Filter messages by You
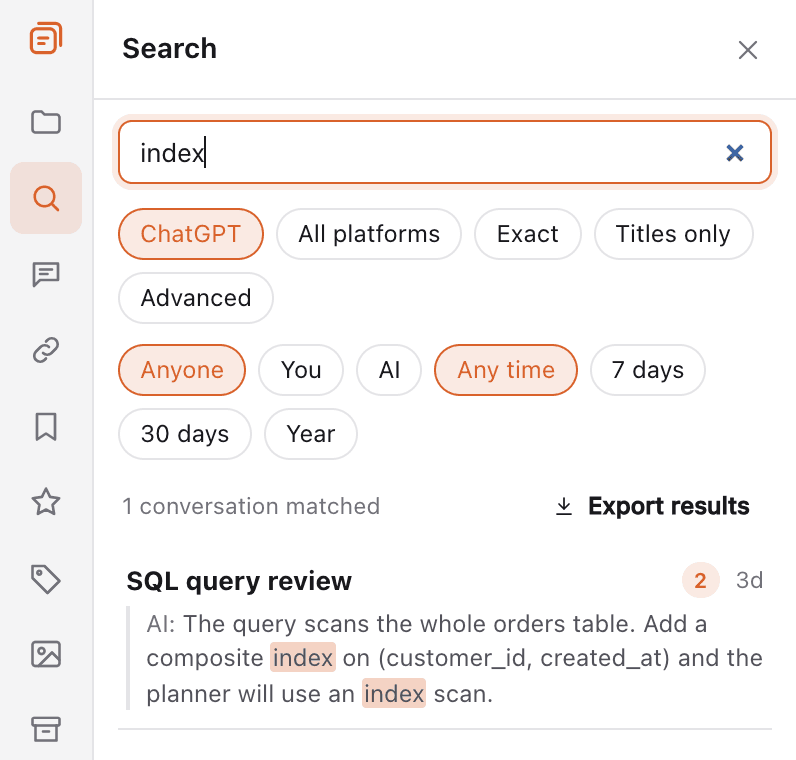Viewport: 796px width, 760px height. point(301,370)
